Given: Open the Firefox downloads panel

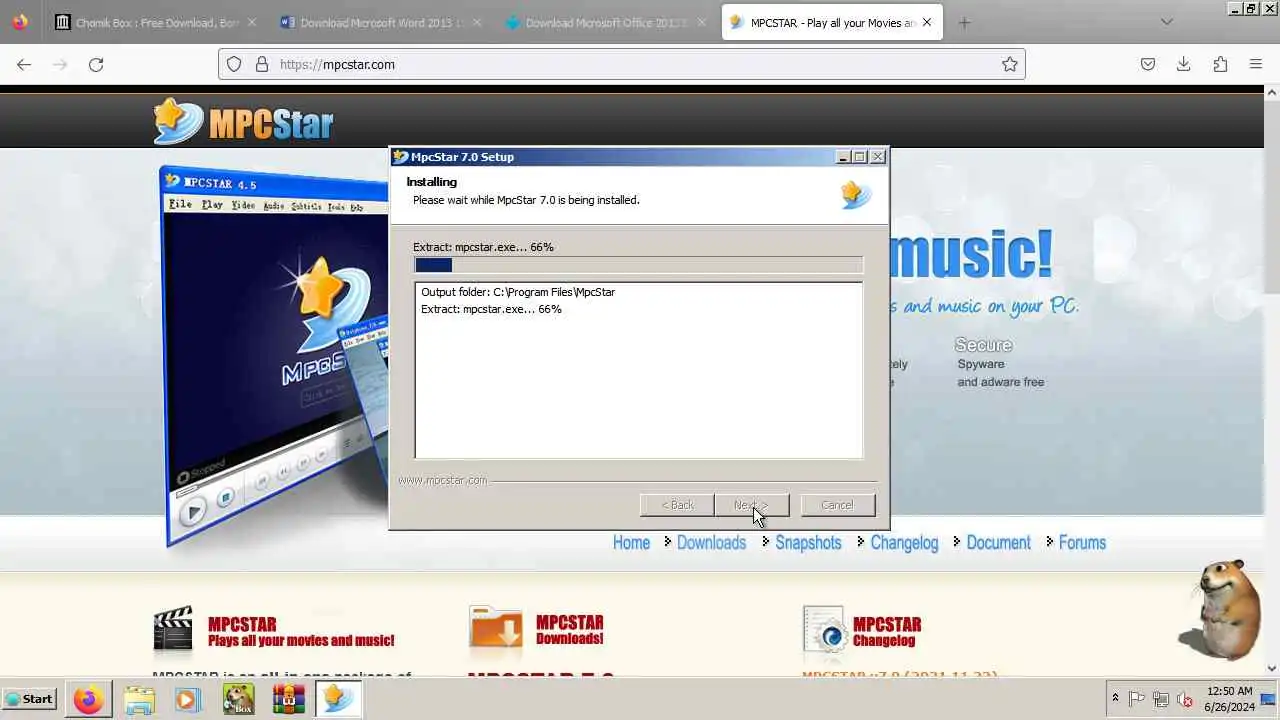Looking at the screenshot, I should [1184, 64].
